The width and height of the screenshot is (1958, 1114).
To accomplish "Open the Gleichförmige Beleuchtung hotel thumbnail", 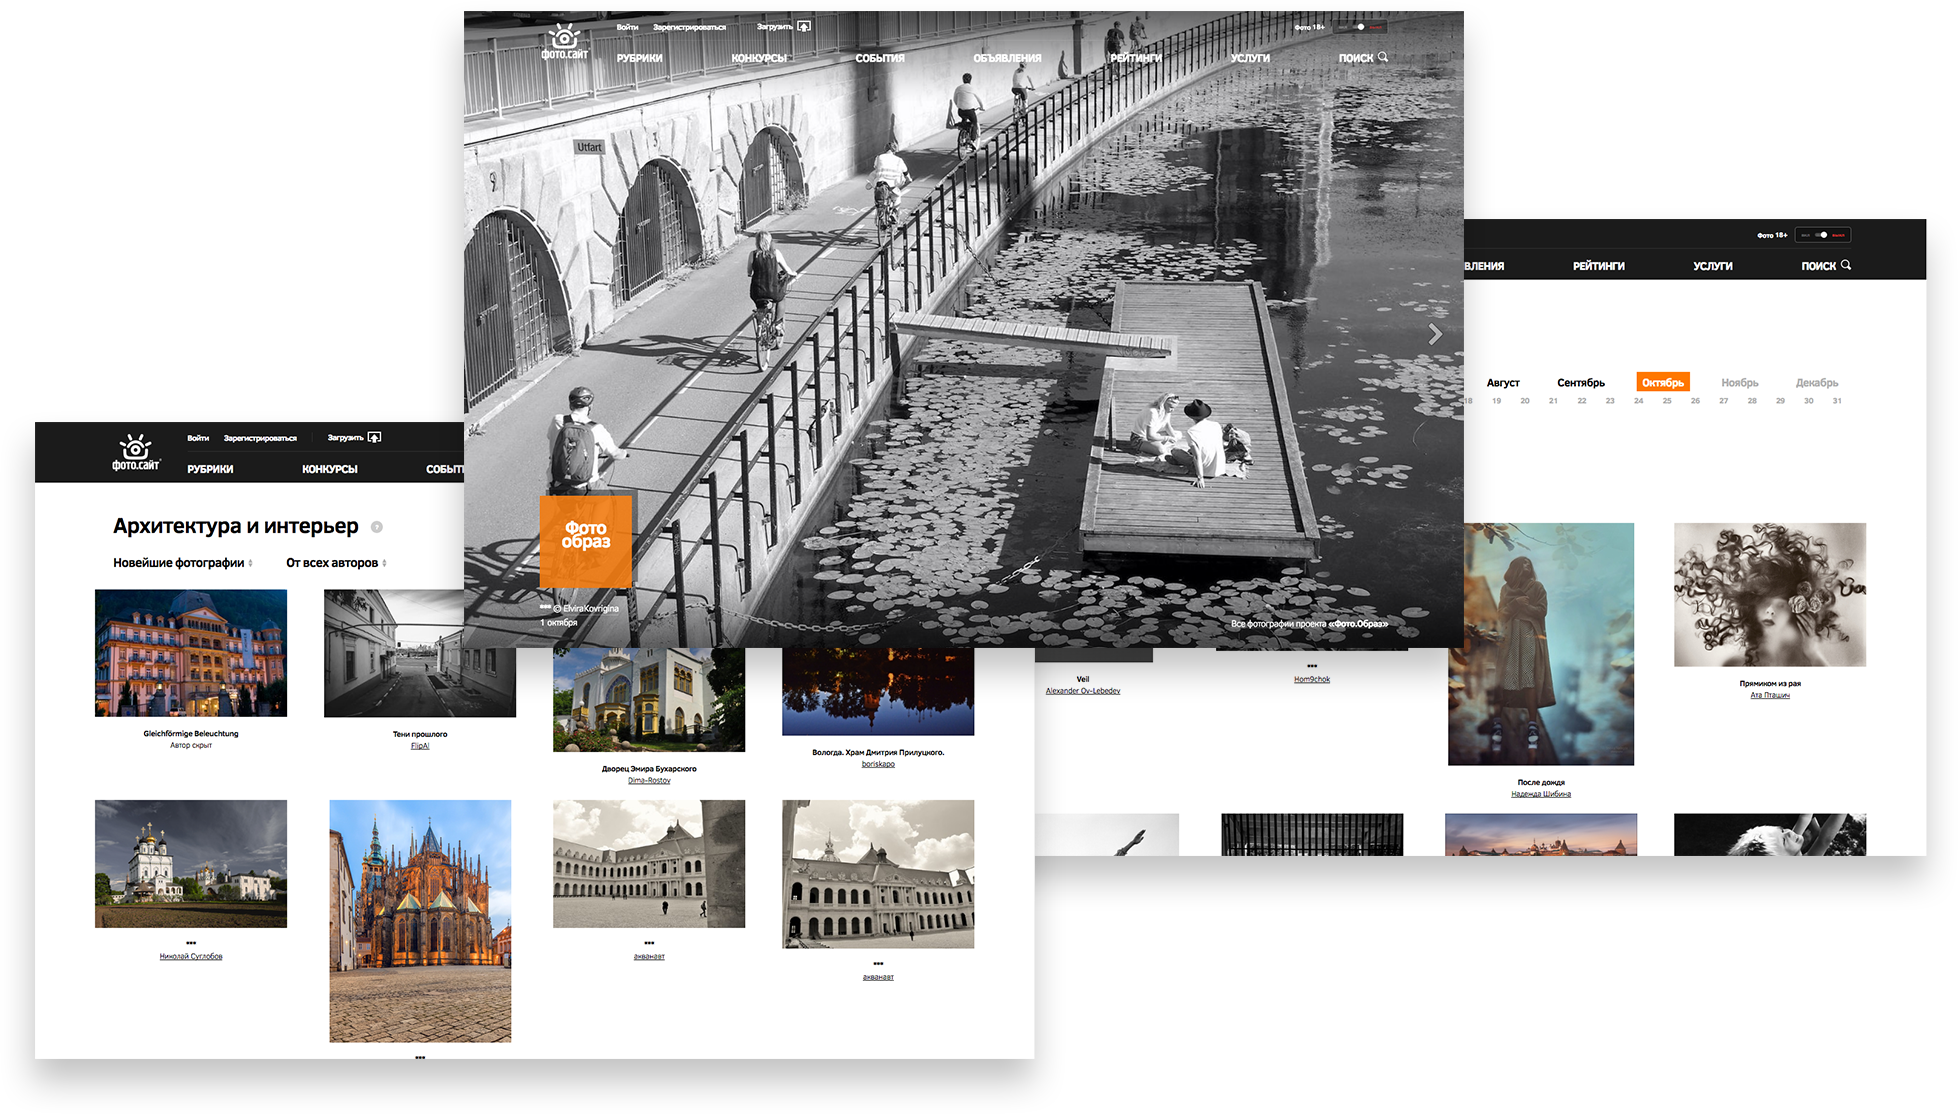I will click(191, 653).
